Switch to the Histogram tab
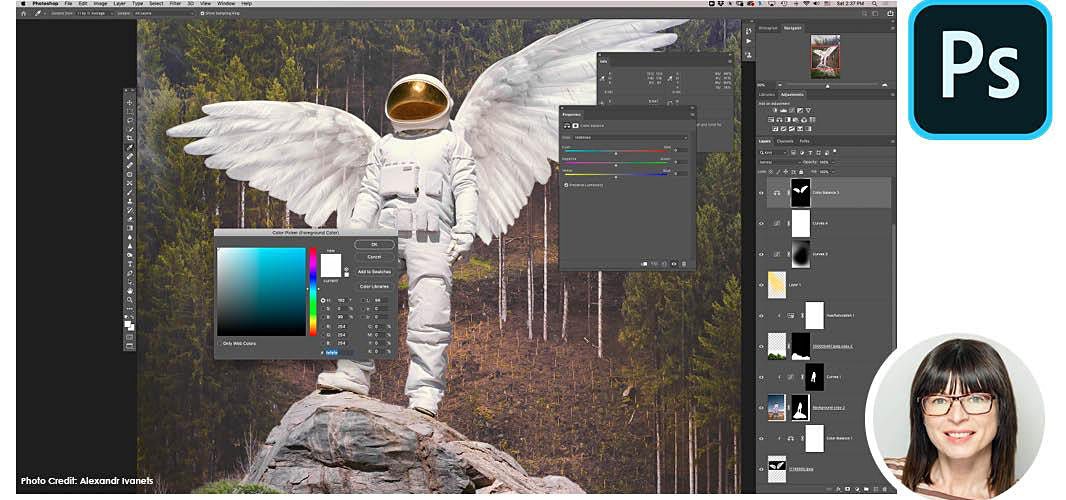This screenshot has height=500, width=1066. click(x=768, y=28)
